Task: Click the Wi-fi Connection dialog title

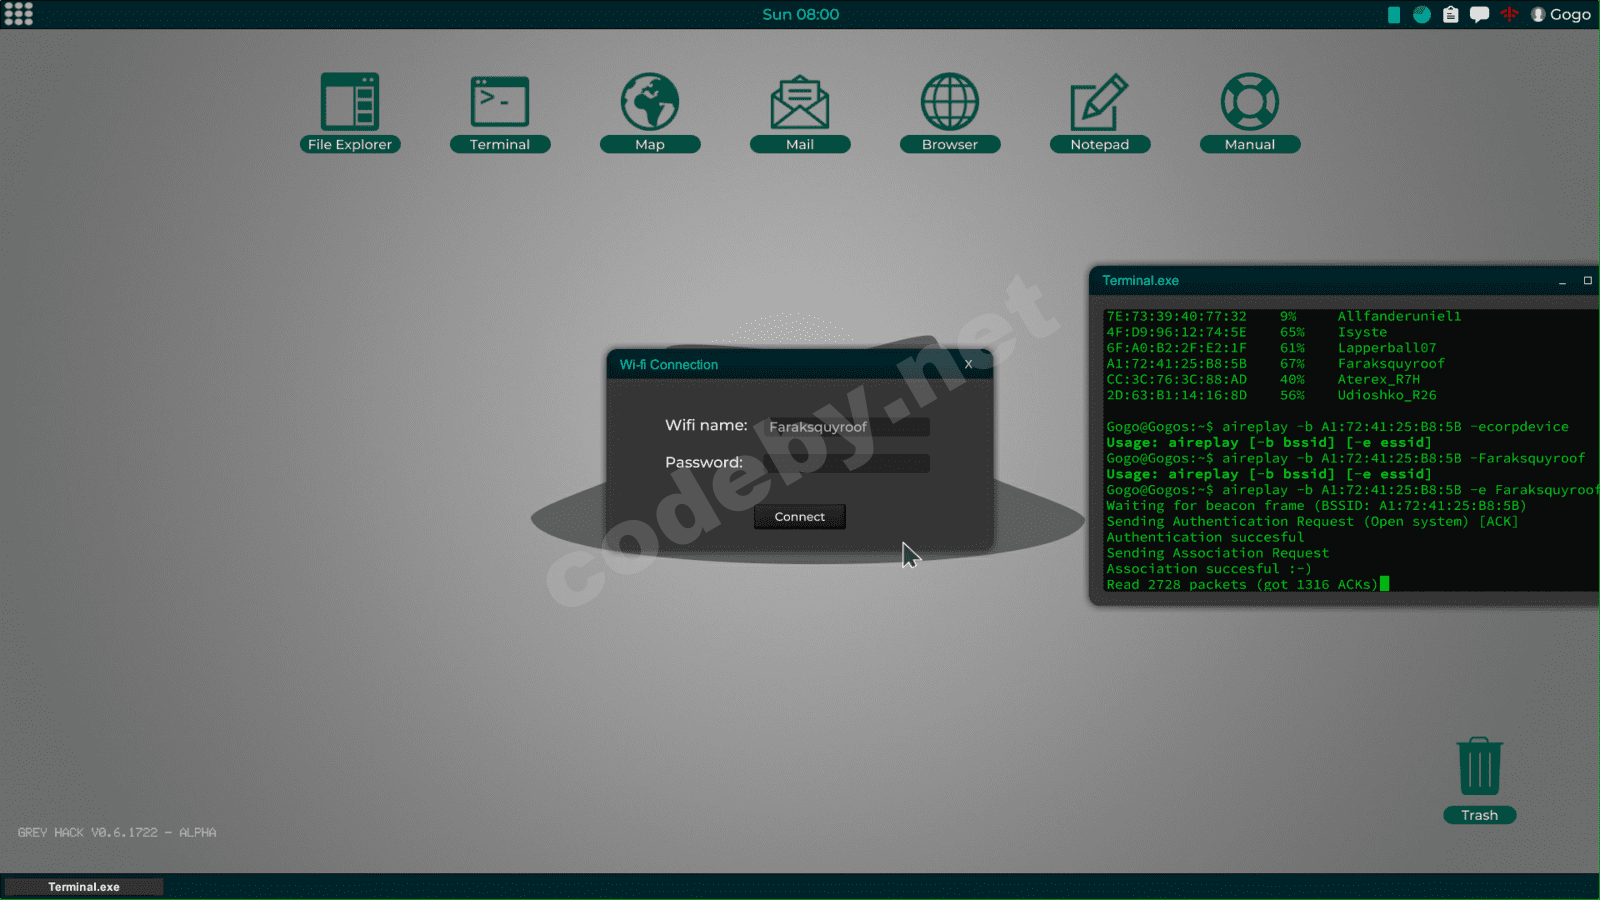Action: click(669, 365)
